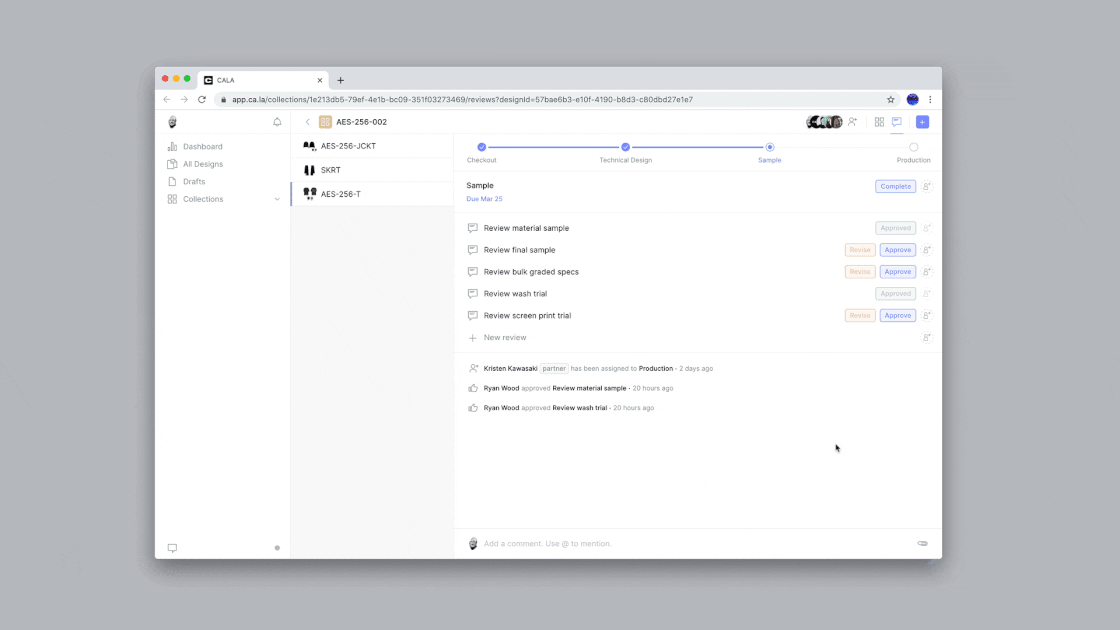This screenshot has height=630, width=1120.
Task: Select the Checkout stage circle
Action: (x=482, y=147)
